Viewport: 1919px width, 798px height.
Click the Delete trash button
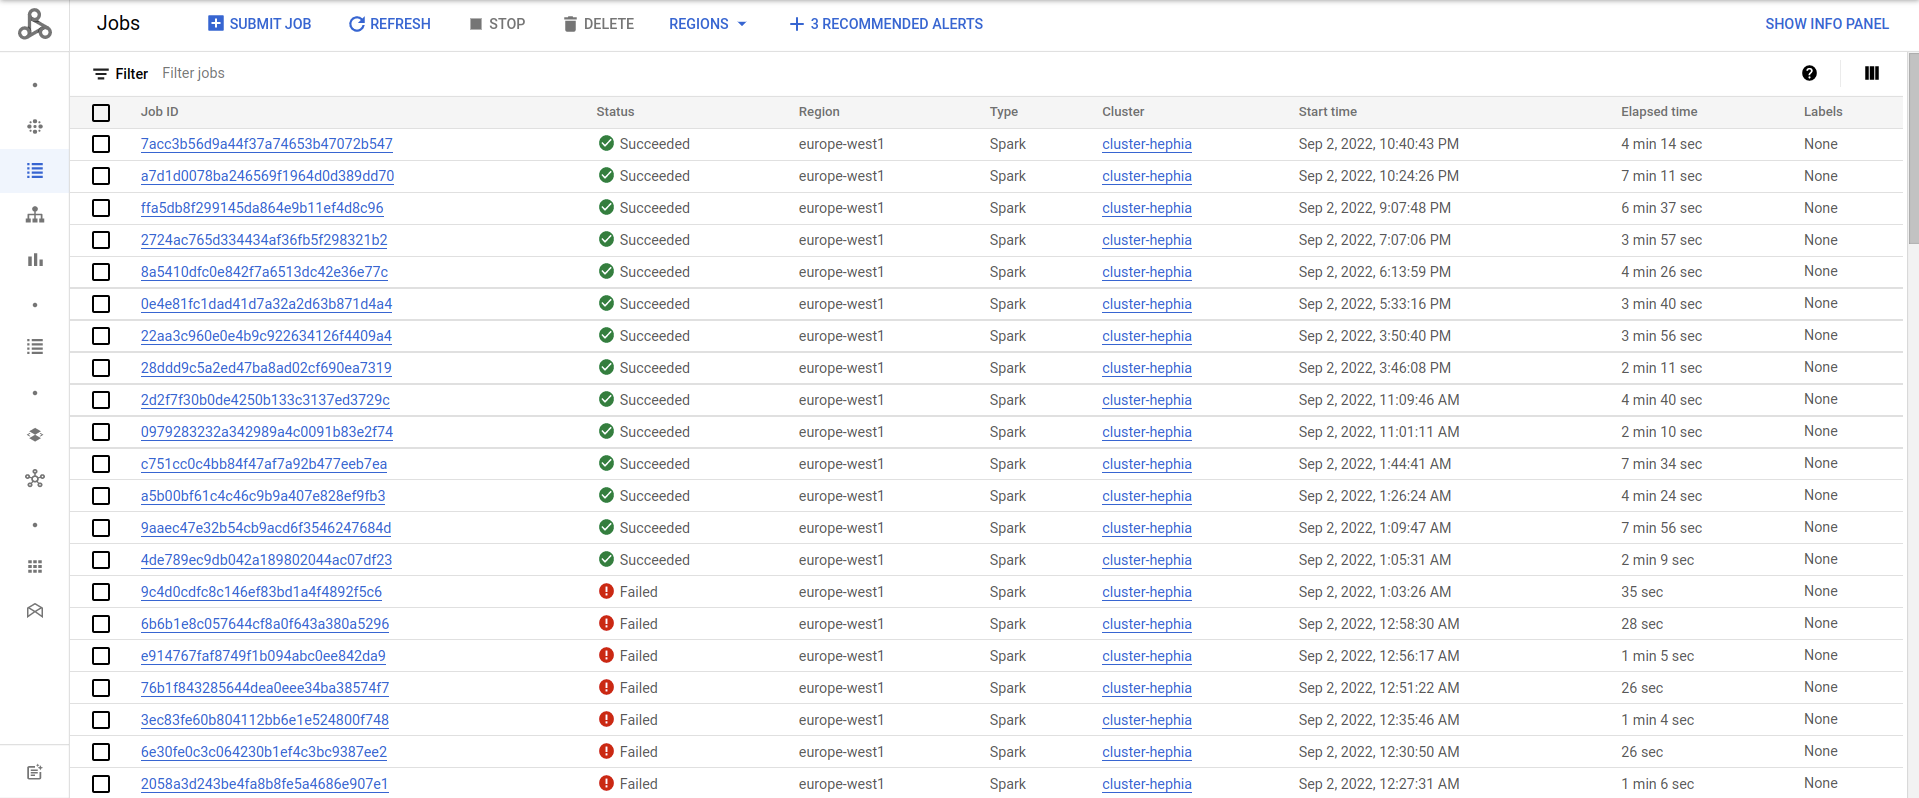click(598, 24)
